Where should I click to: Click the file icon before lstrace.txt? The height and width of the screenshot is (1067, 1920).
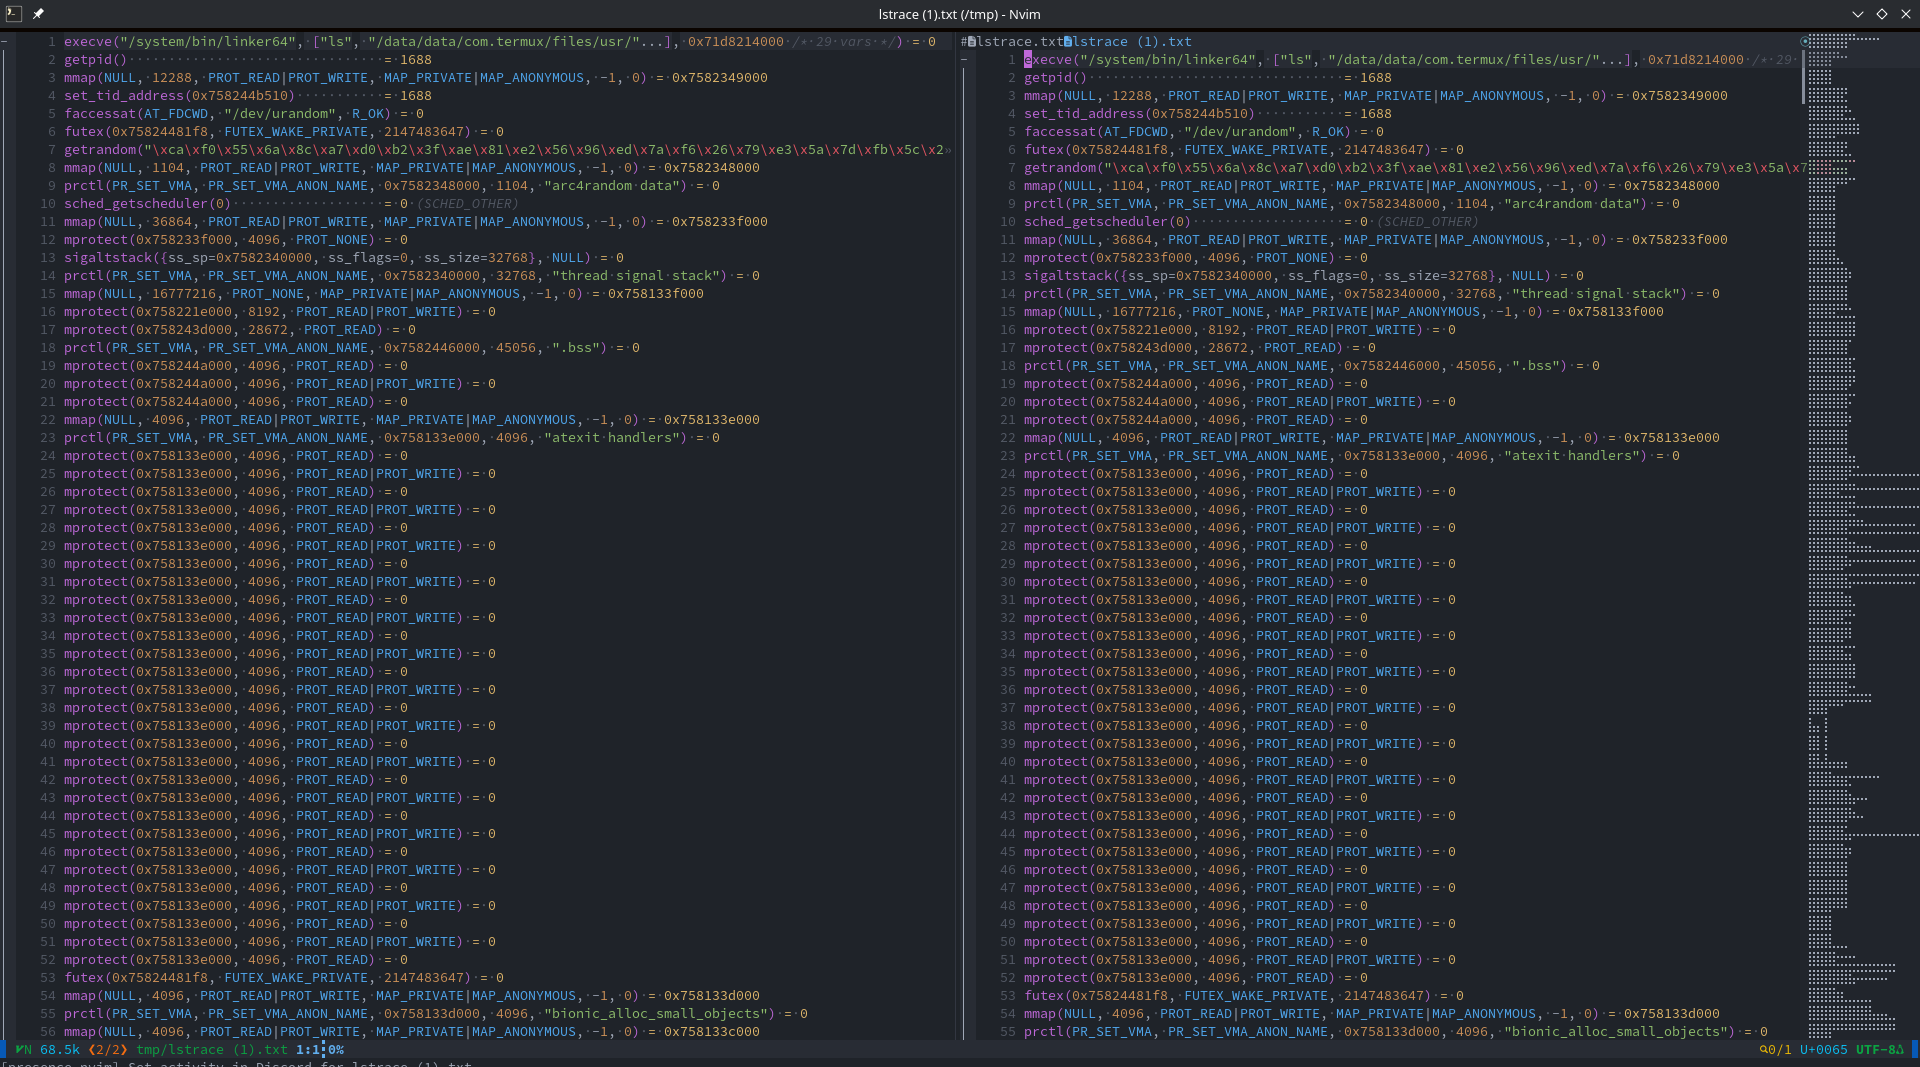click(x=972, y=41)
